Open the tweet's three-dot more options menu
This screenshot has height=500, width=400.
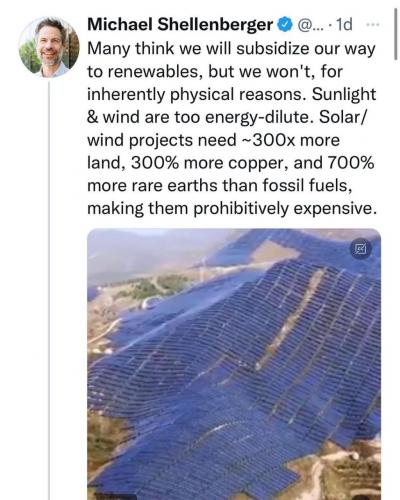click(x=373, y=25)
